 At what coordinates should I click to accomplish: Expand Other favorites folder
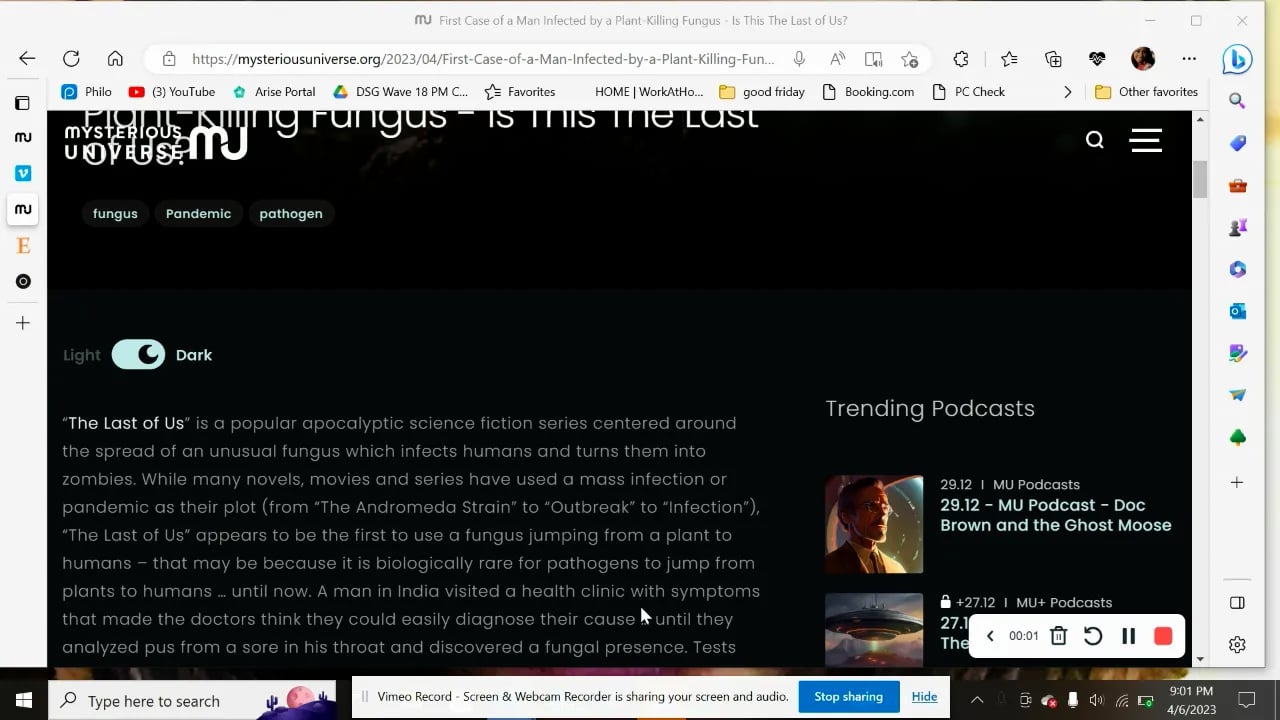click(x=1146, y=92)
